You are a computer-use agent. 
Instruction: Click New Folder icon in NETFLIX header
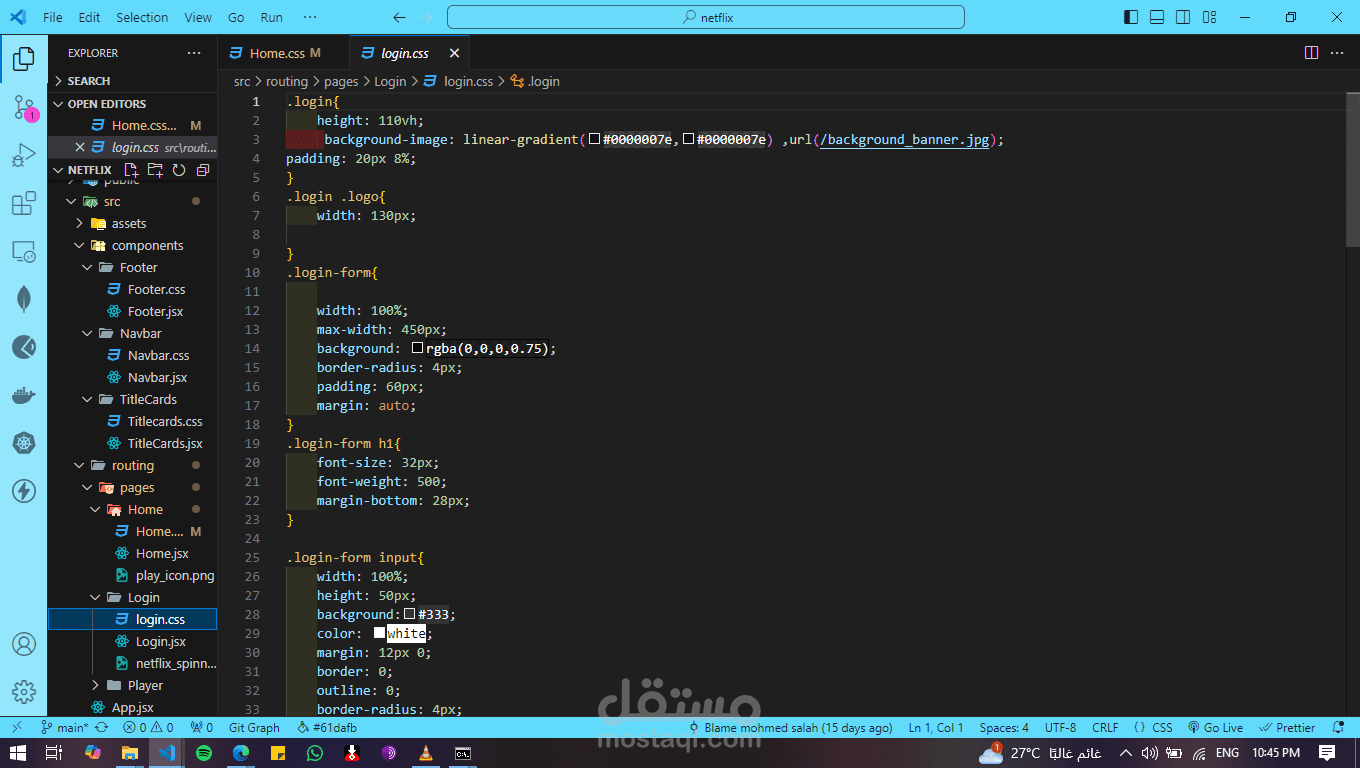(155, 170)
